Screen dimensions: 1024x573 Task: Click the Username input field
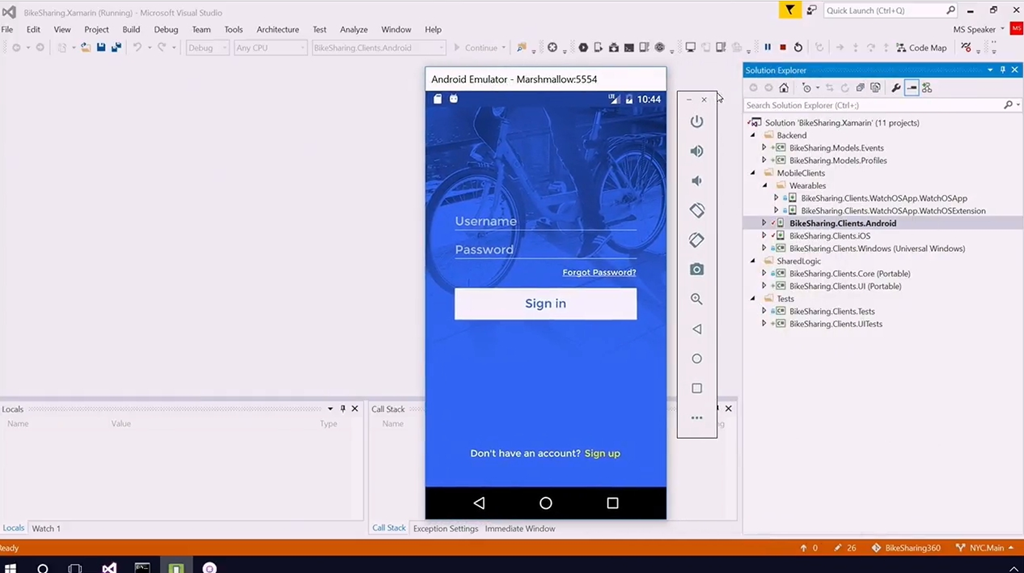545,221
